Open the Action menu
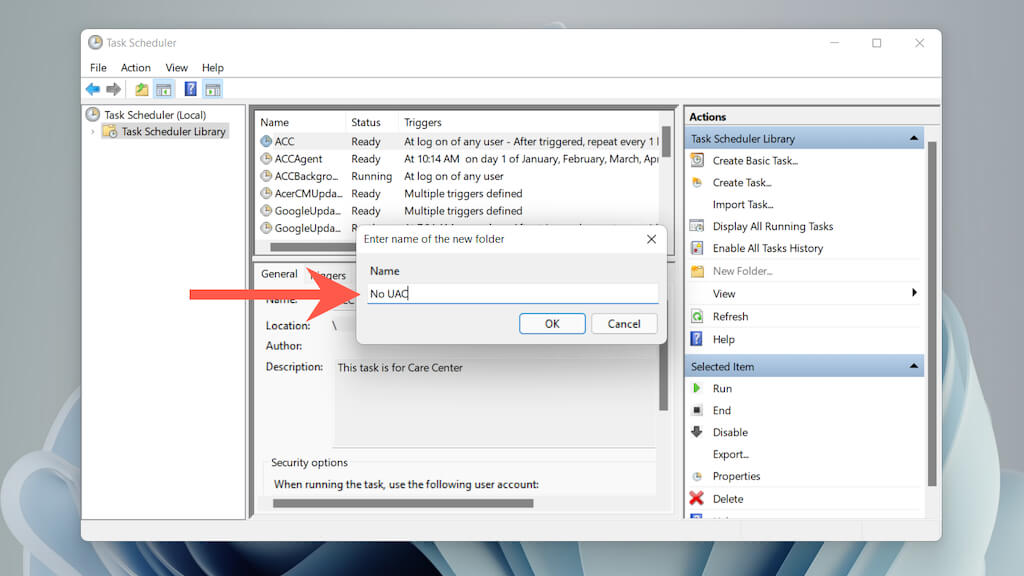 [135, 67]
